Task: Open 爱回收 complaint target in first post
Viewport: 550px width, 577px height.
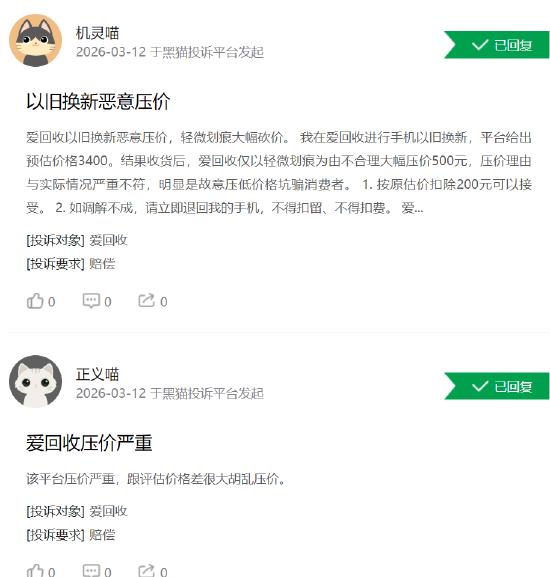Action: click(x=108, y=240)
